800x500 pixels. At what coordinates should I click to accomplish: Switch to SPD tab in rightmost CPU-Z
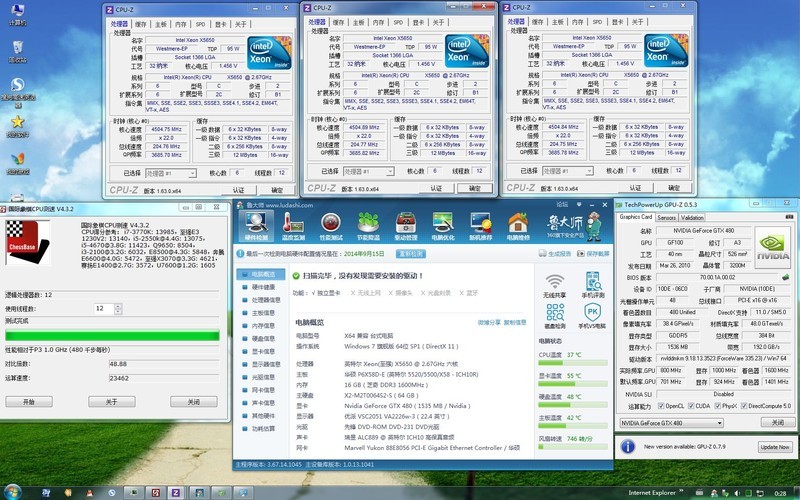(597, 22)
